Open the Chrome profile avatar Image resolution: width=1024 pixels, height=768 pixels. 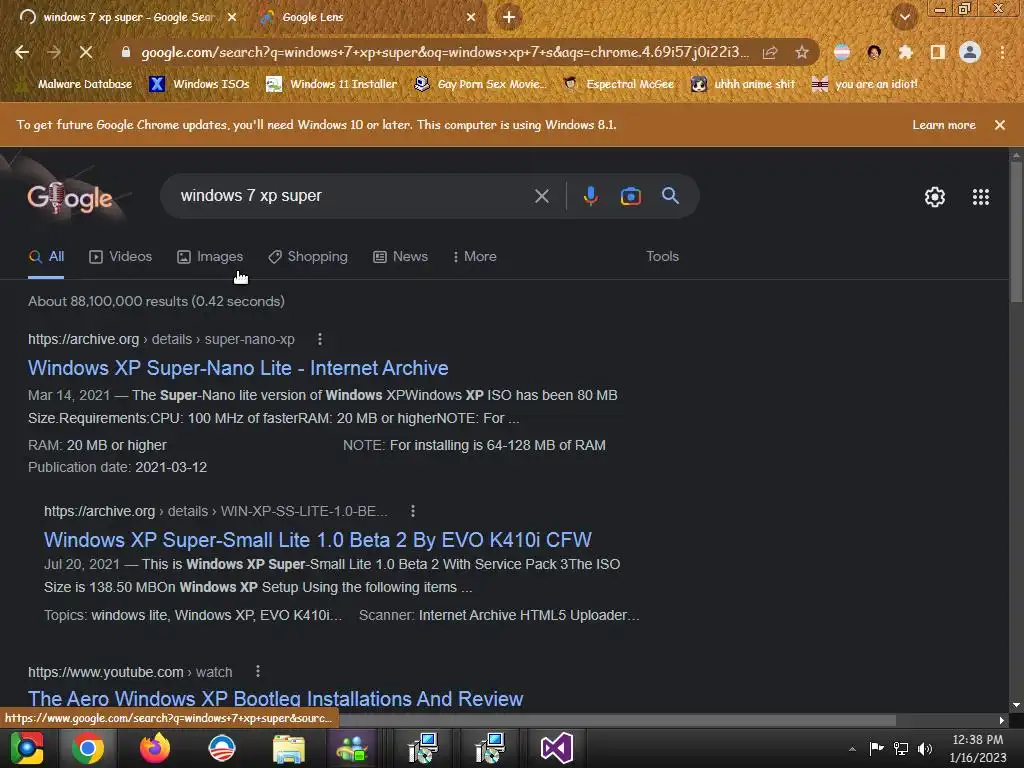pos(970,52)
